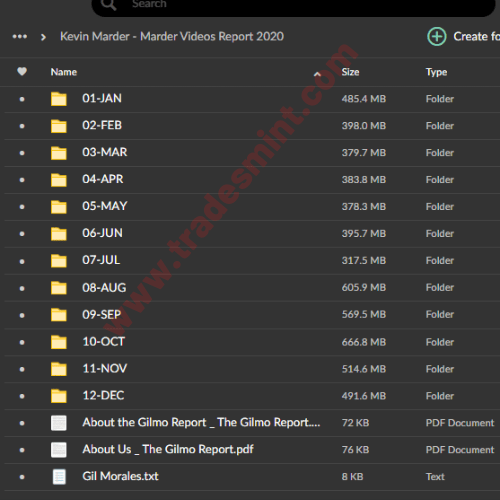
Task: Click the About the Gilmo Report PDF icon
Action: pos(59,423)
